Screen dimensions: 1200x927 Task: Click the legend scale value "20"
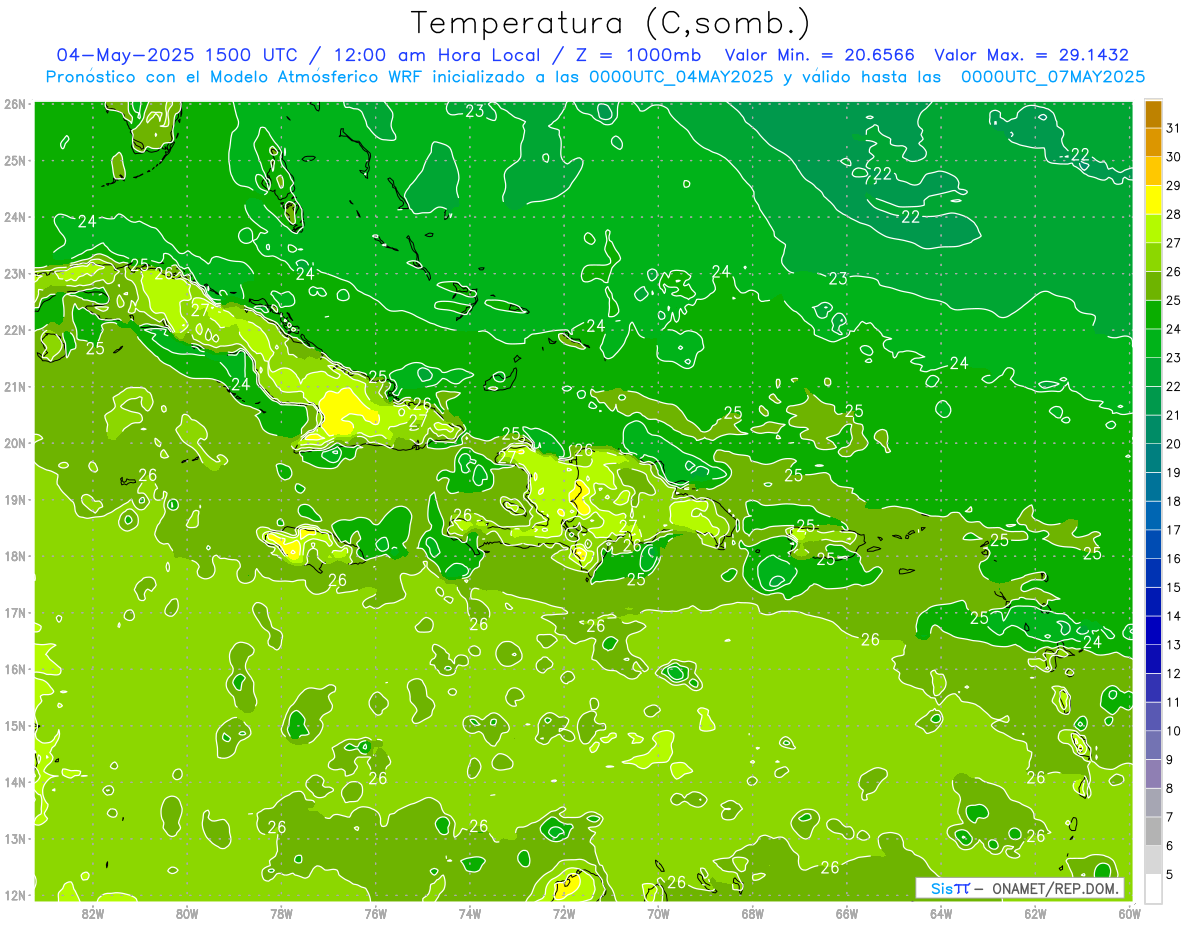[x=1173, y=444]
